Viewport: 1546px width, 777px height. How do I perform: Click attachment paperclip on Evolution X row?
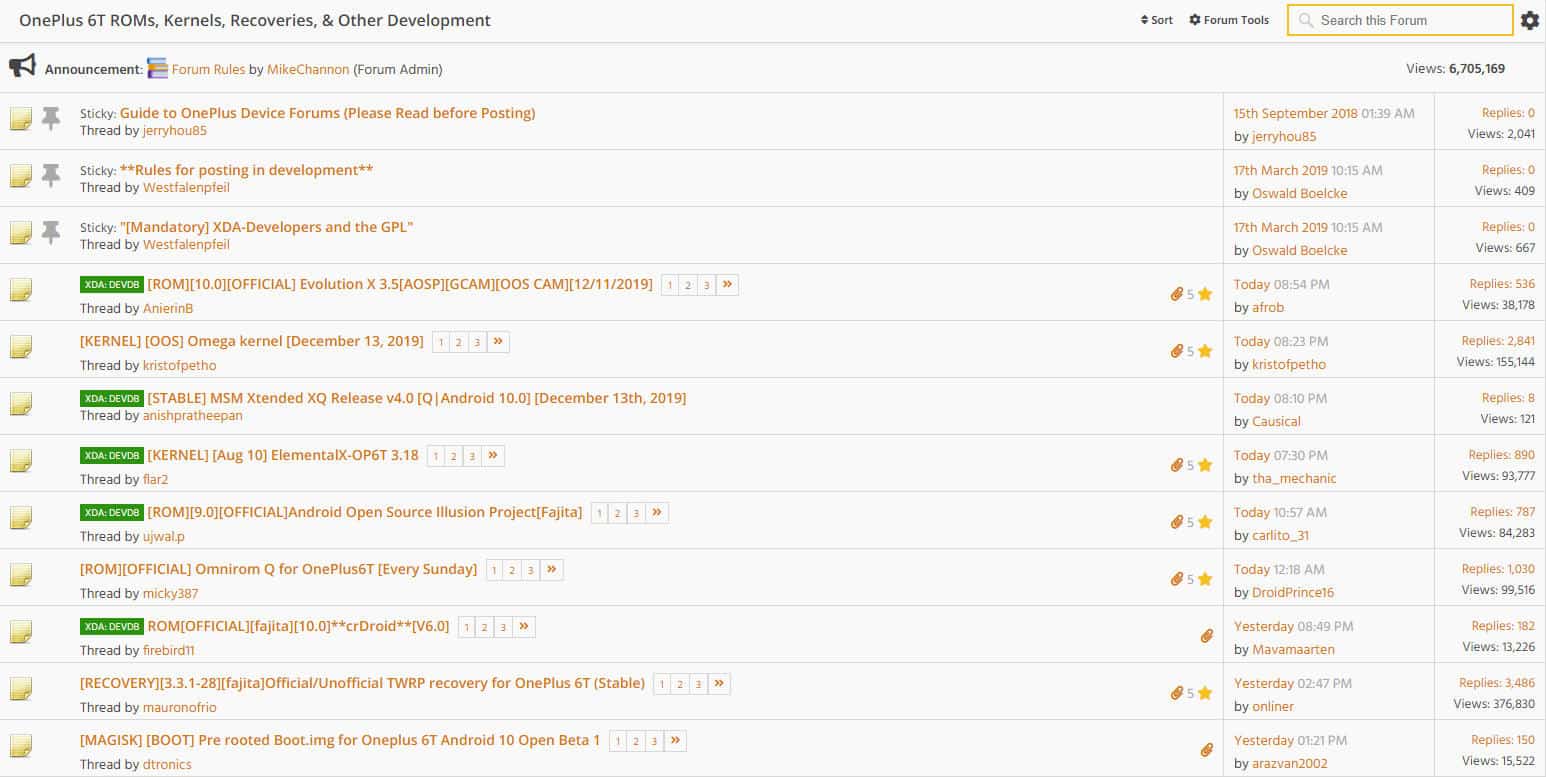click(x=1177, y=294)
